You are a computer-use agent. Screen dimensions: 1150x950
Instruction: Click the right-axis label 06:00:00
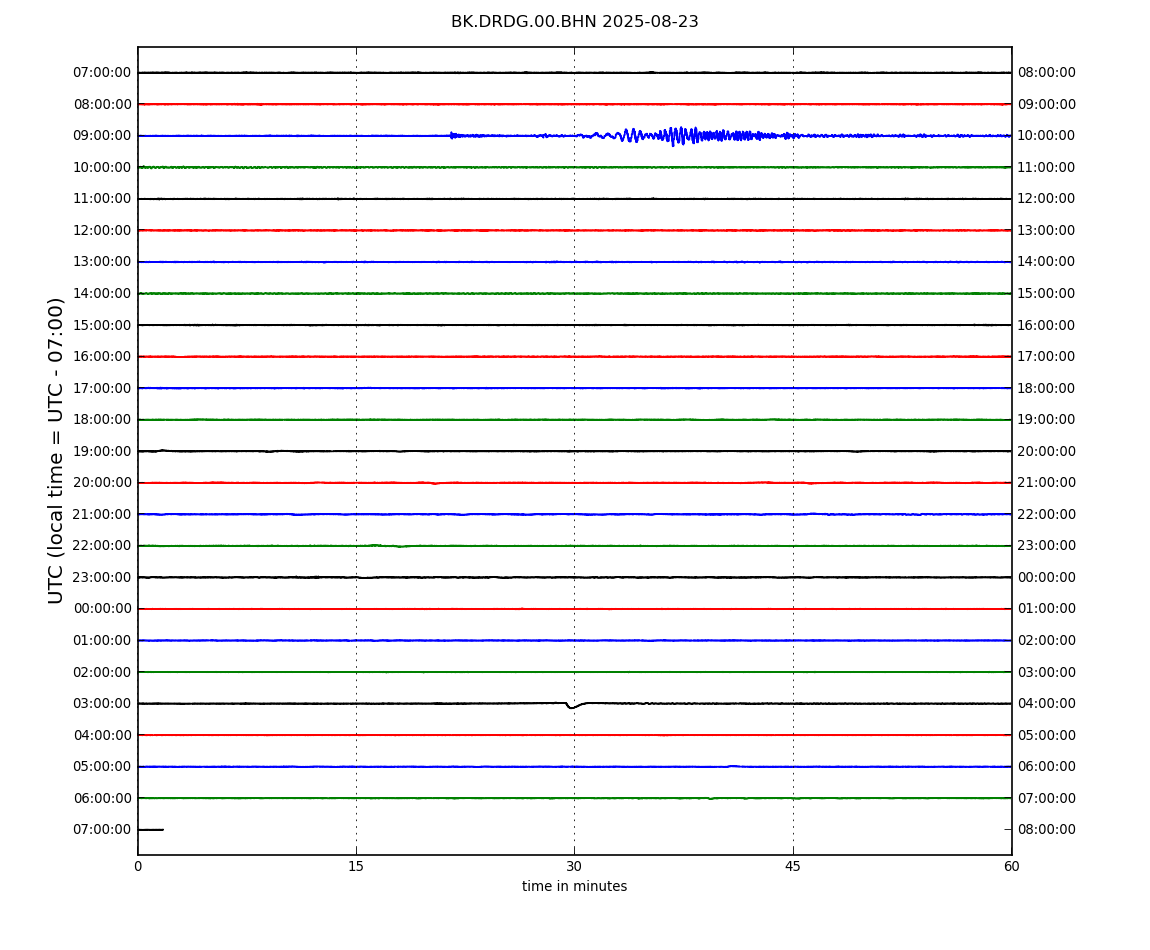tap(1047, 767)
